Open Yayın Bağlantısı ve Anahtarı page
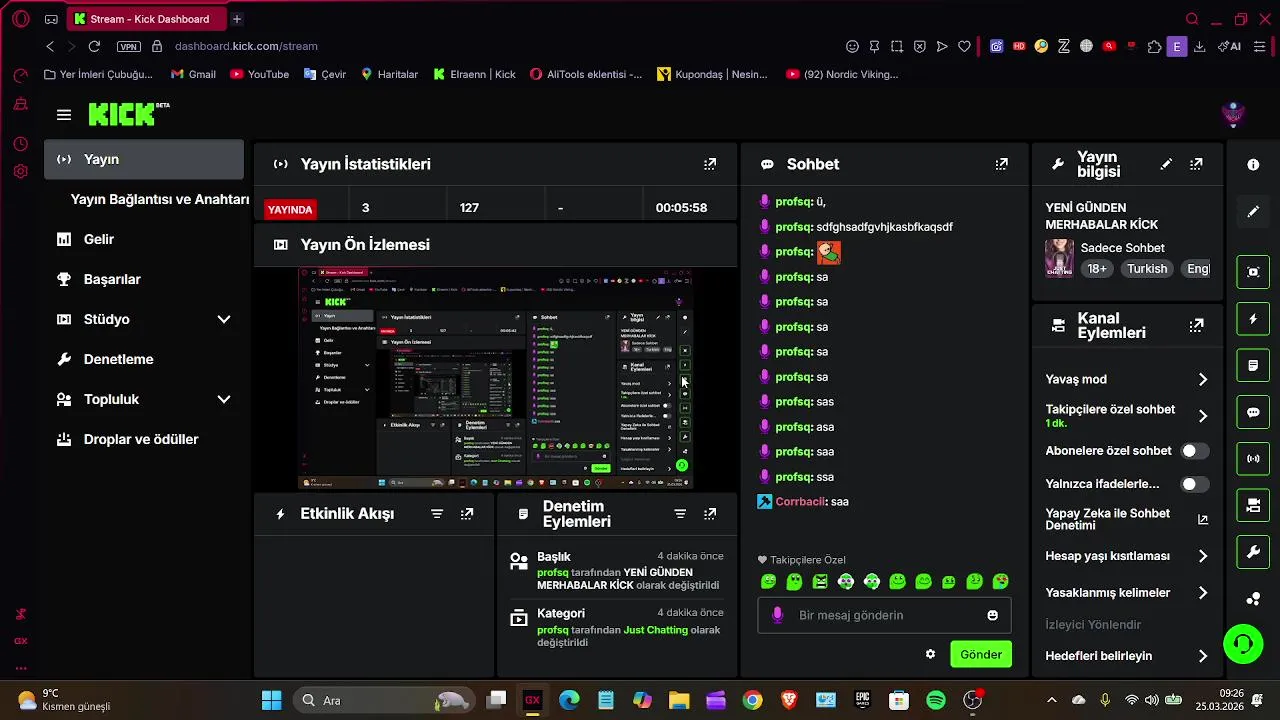Image resolution: width=1280 pixels, height=720 pixels. coord(160,199)
